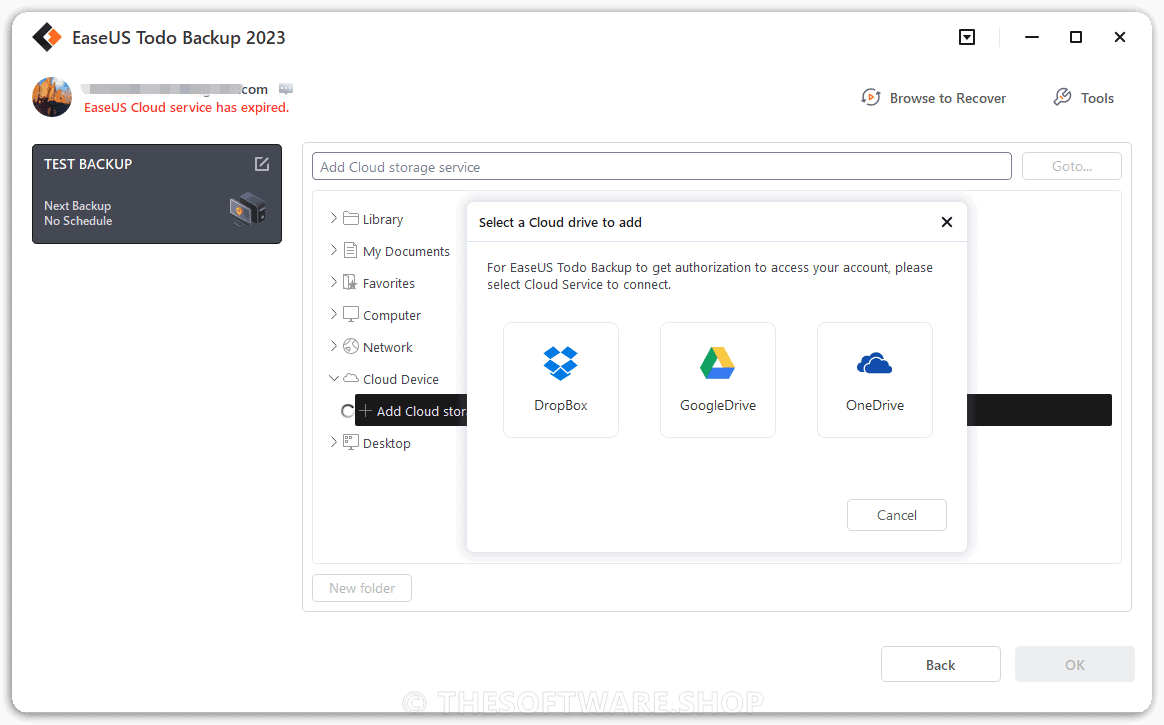Select the Add Cloud storage row label
This screenshot has height=725, width=1164.
(x=422, y=410)
